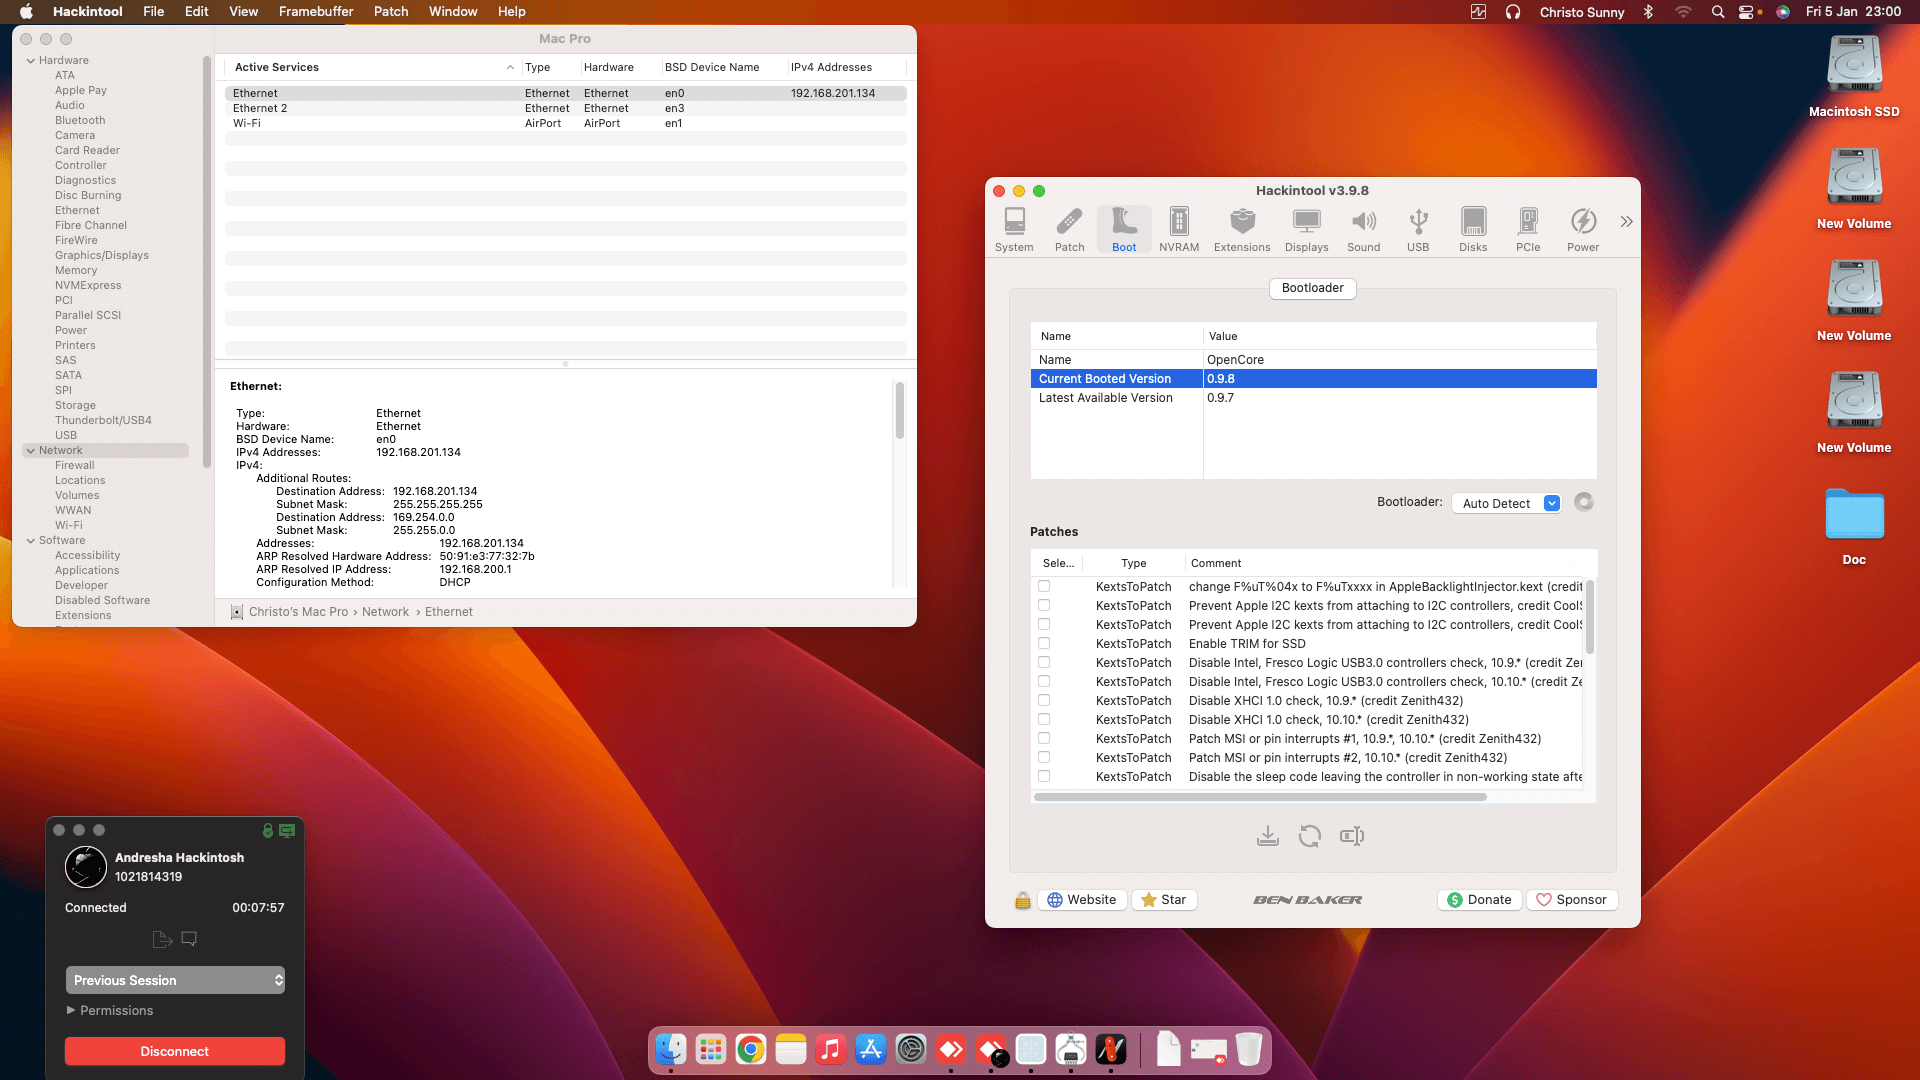
Task: Check Patch MSI pin interrupts #1 checkbox
Action: click(1044, 739)
